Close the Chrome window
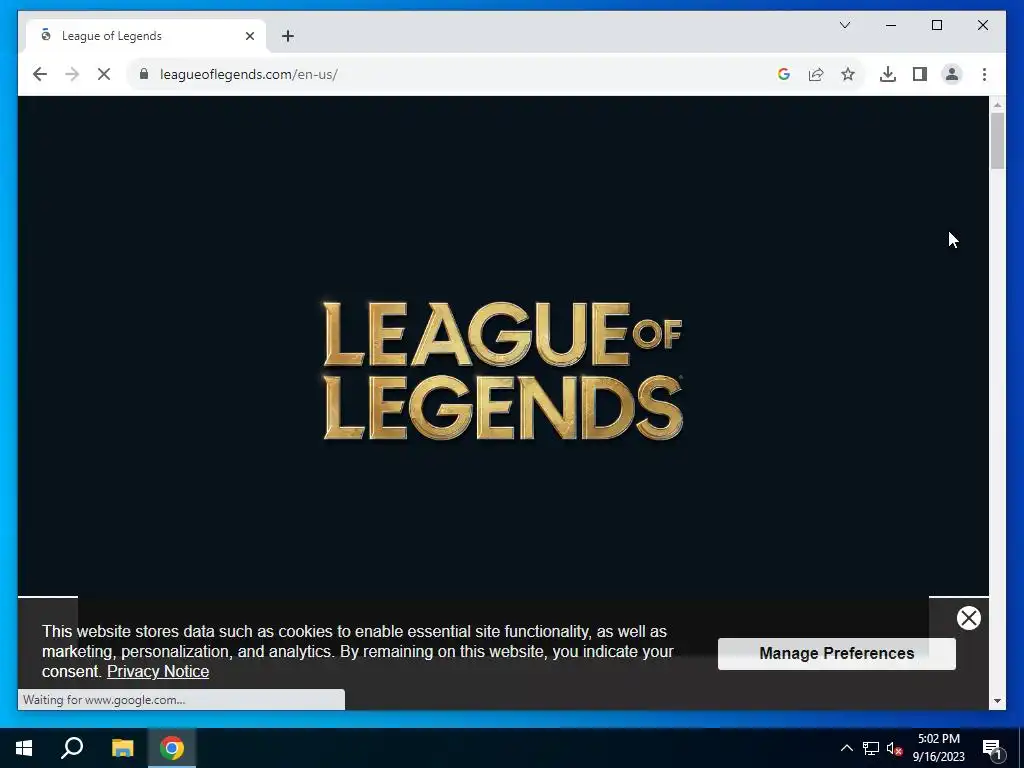Image resolution: width=1024 pixels, height=768 pixels. pyautogui.click(x=982, y=25)
